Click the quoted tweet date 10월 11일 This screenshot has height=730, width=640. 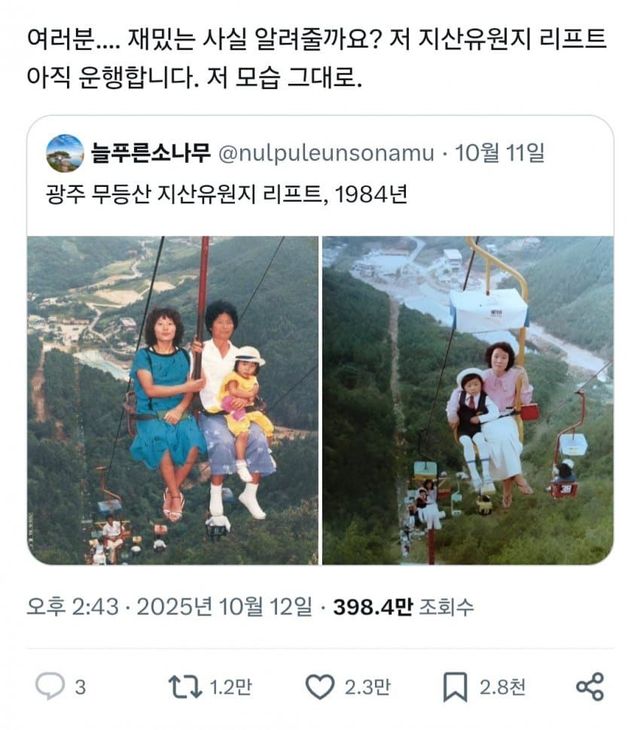pyautogui.click(x=499, y=153)
